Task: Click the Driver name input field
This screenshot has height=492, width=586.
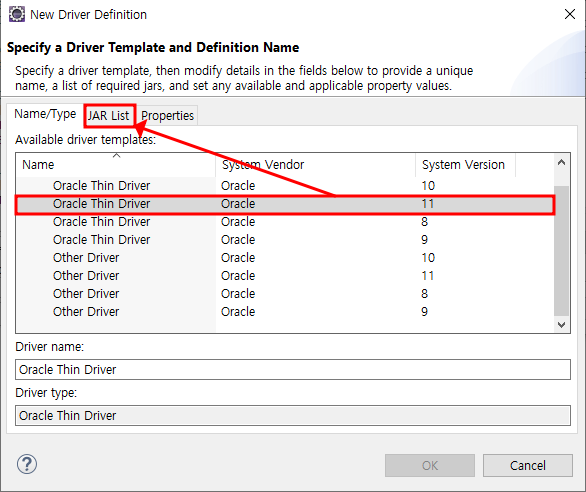Action: click(x=293, y=369)
